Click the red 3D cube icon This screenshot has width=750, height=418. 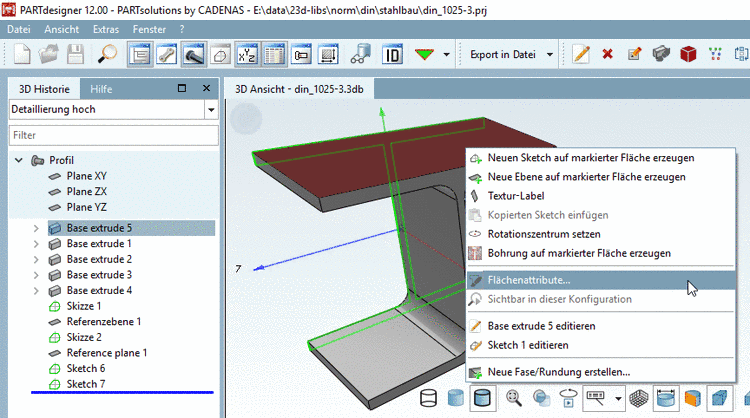(688, 54)
